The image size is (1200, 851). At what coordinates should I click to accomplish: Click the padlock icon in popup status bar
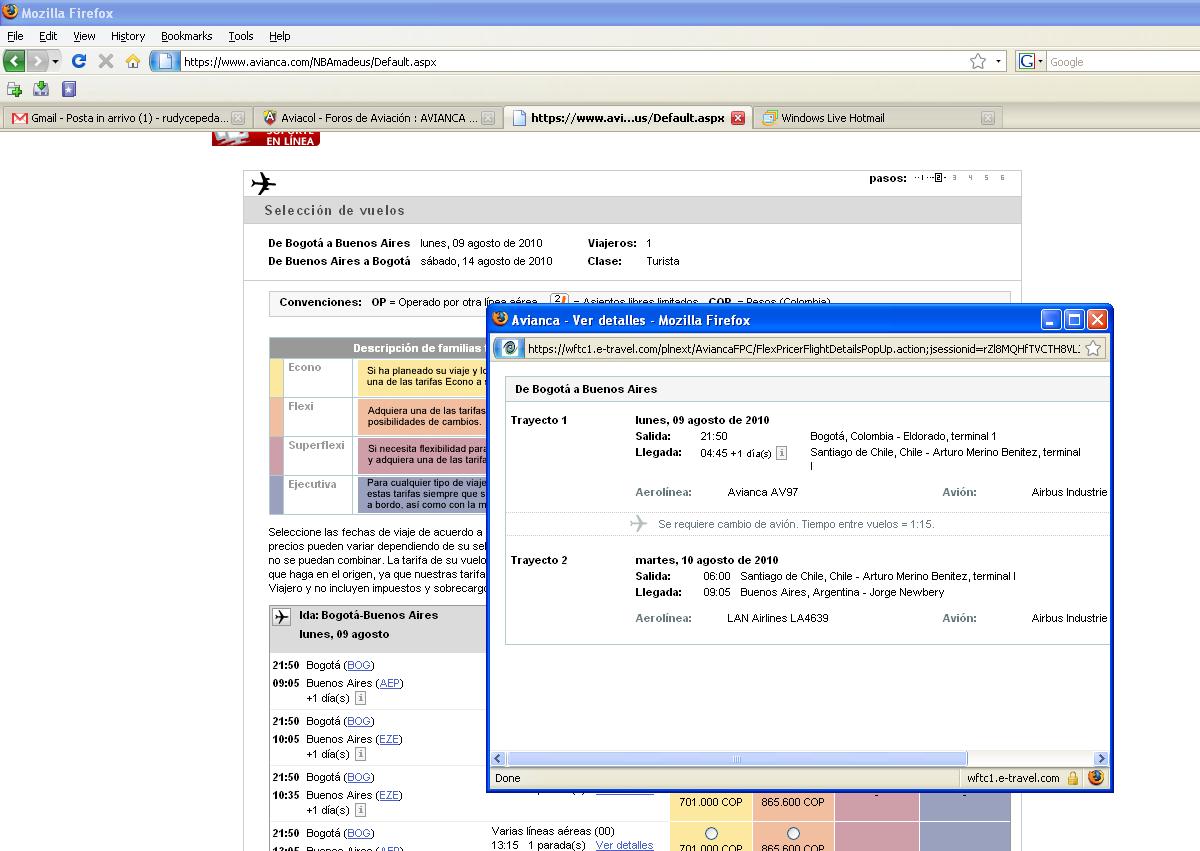pyautogui.click(x=1072, y=778)
